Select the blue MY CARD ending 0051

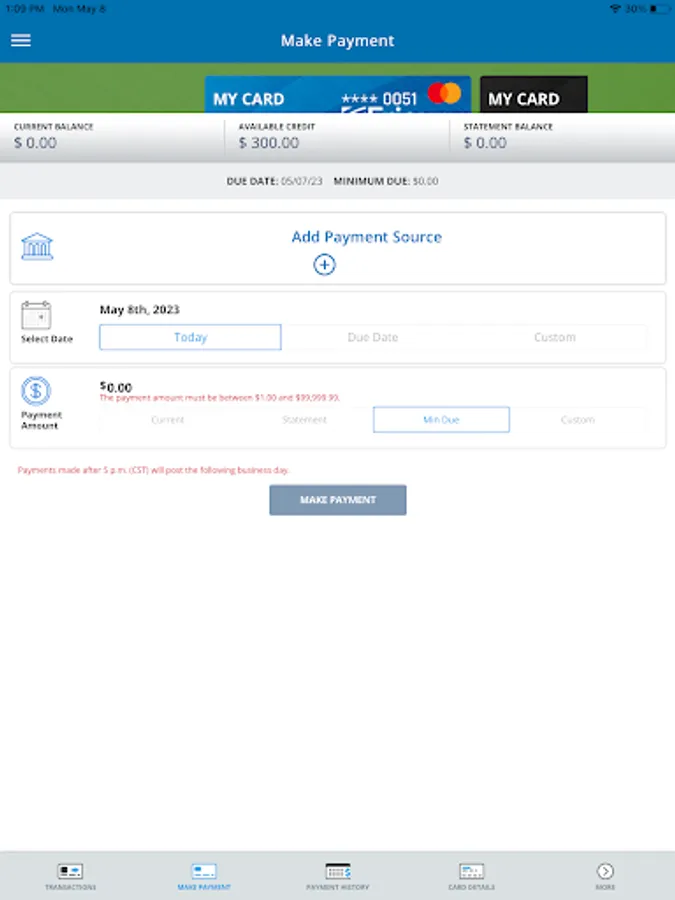click(x=338, y=94)
